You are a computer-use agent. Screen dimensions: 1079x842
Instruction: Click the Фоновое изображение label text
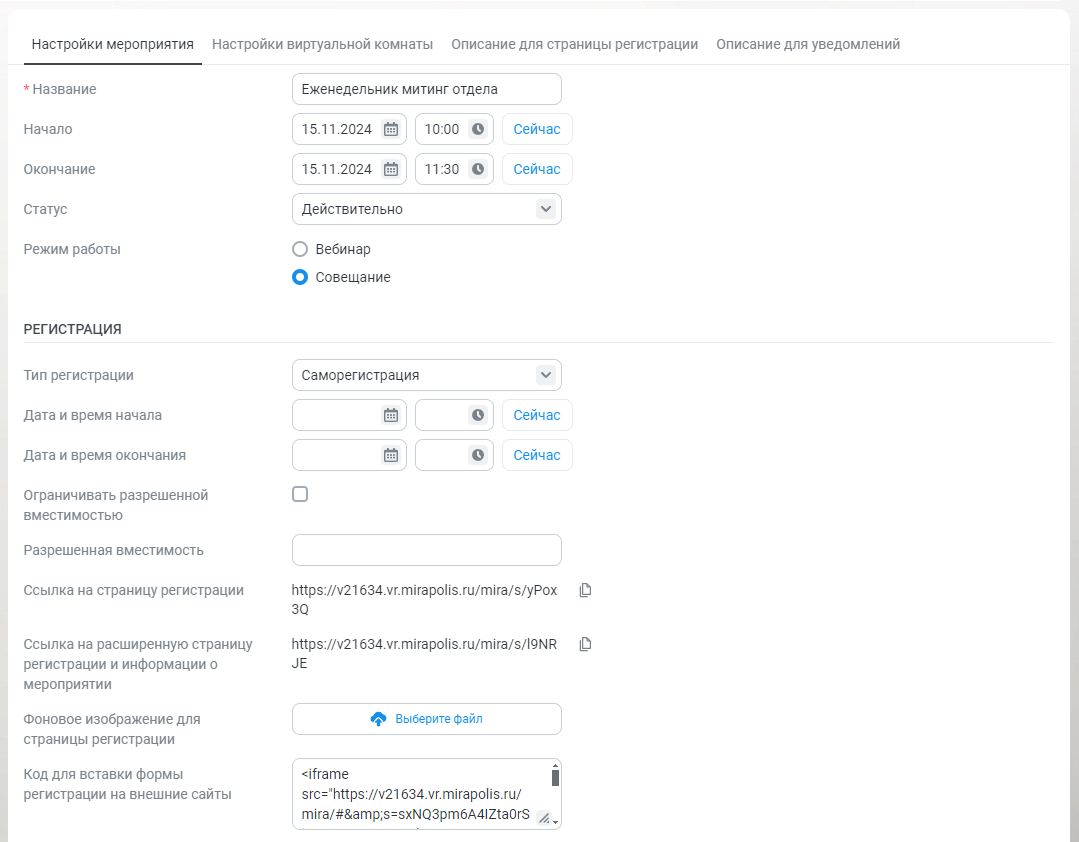[112, 729]
